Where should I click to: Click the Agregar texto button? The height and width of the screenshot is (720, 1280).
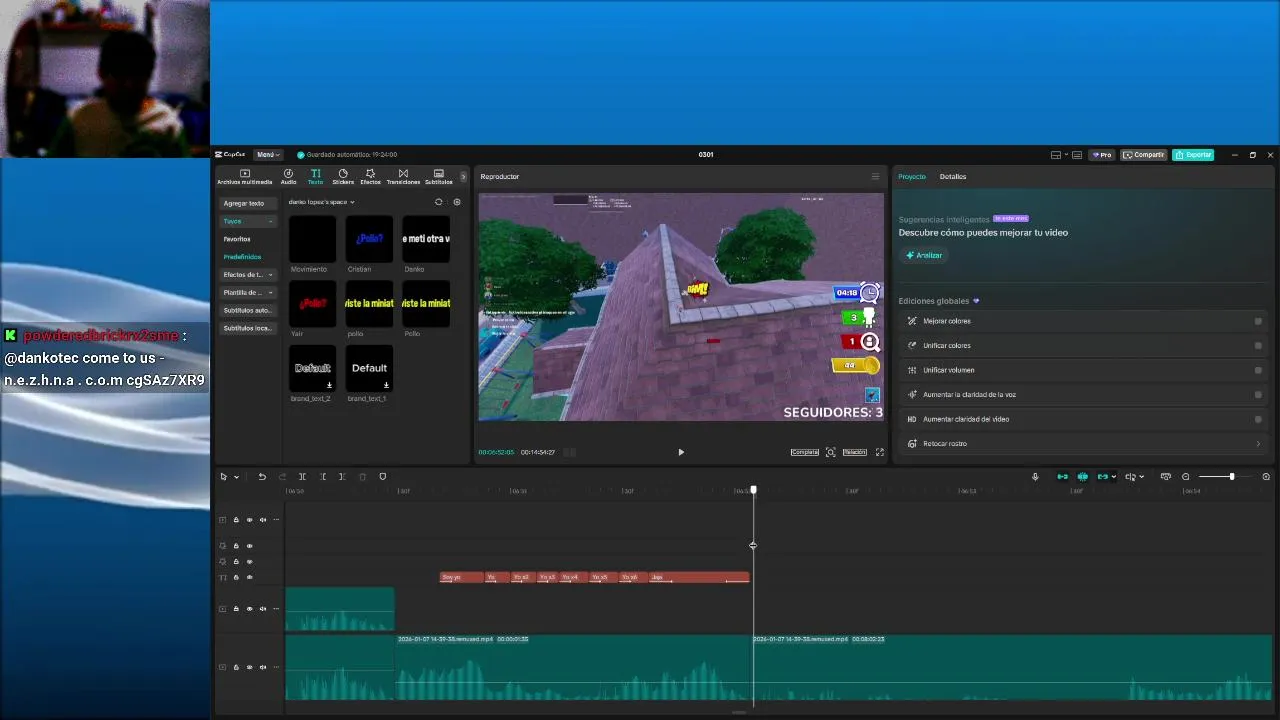pyautogui.click(x=247, y=203)
